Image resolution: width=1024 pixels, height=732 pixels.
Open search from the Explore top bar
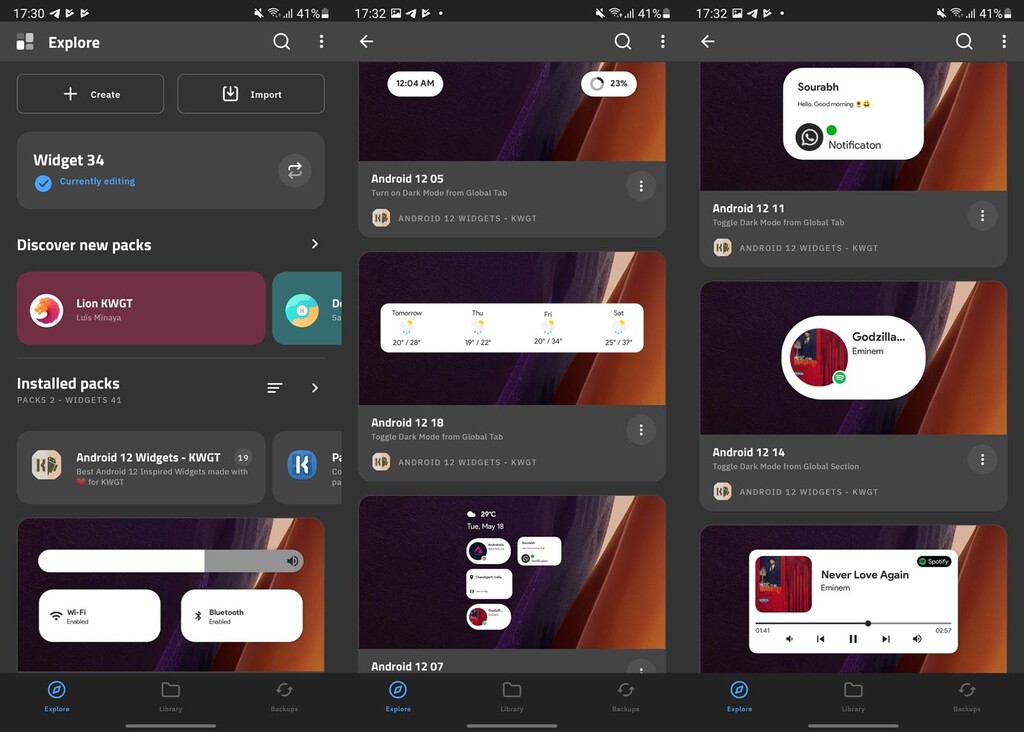tap(281, 42)
